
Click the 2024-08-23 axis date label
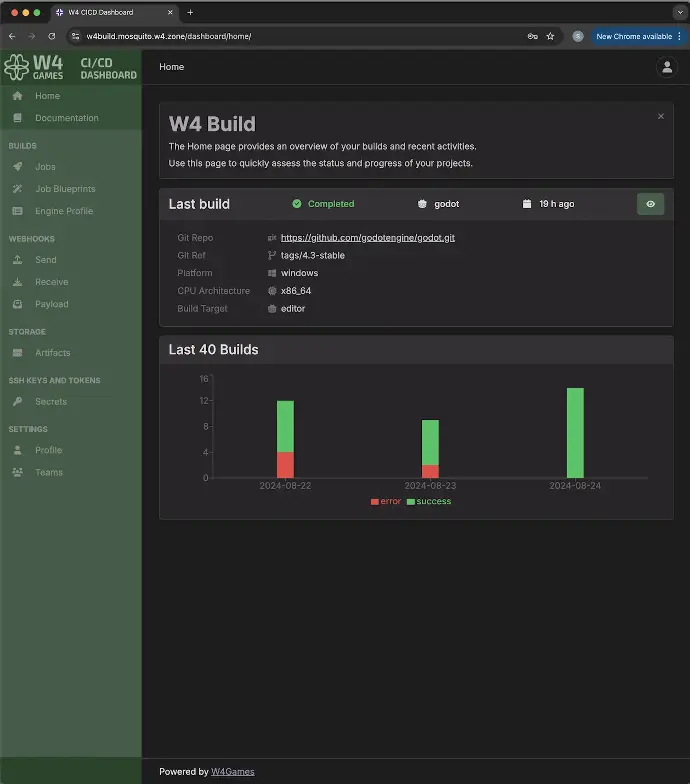click(430, 486)
